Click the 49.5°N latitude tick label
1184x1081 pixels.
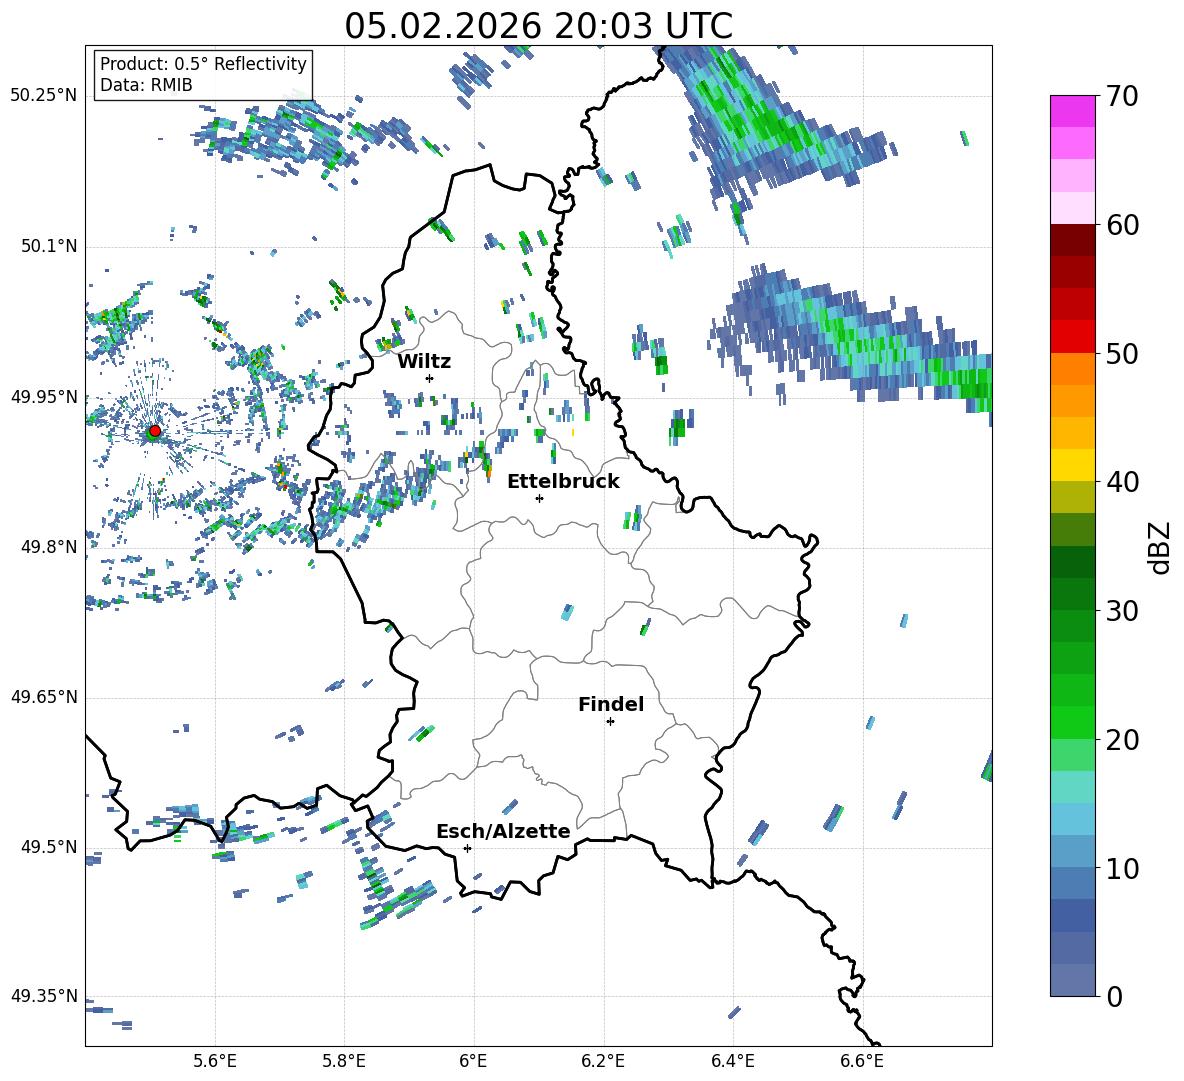click(48, 847)
